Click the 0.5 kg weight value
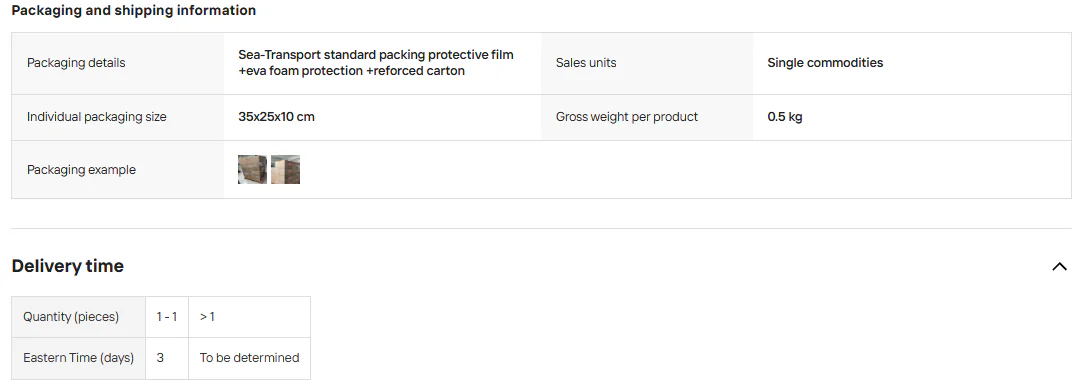Image resolution: width=1081 pixels, height=388 pixels. 785,116
